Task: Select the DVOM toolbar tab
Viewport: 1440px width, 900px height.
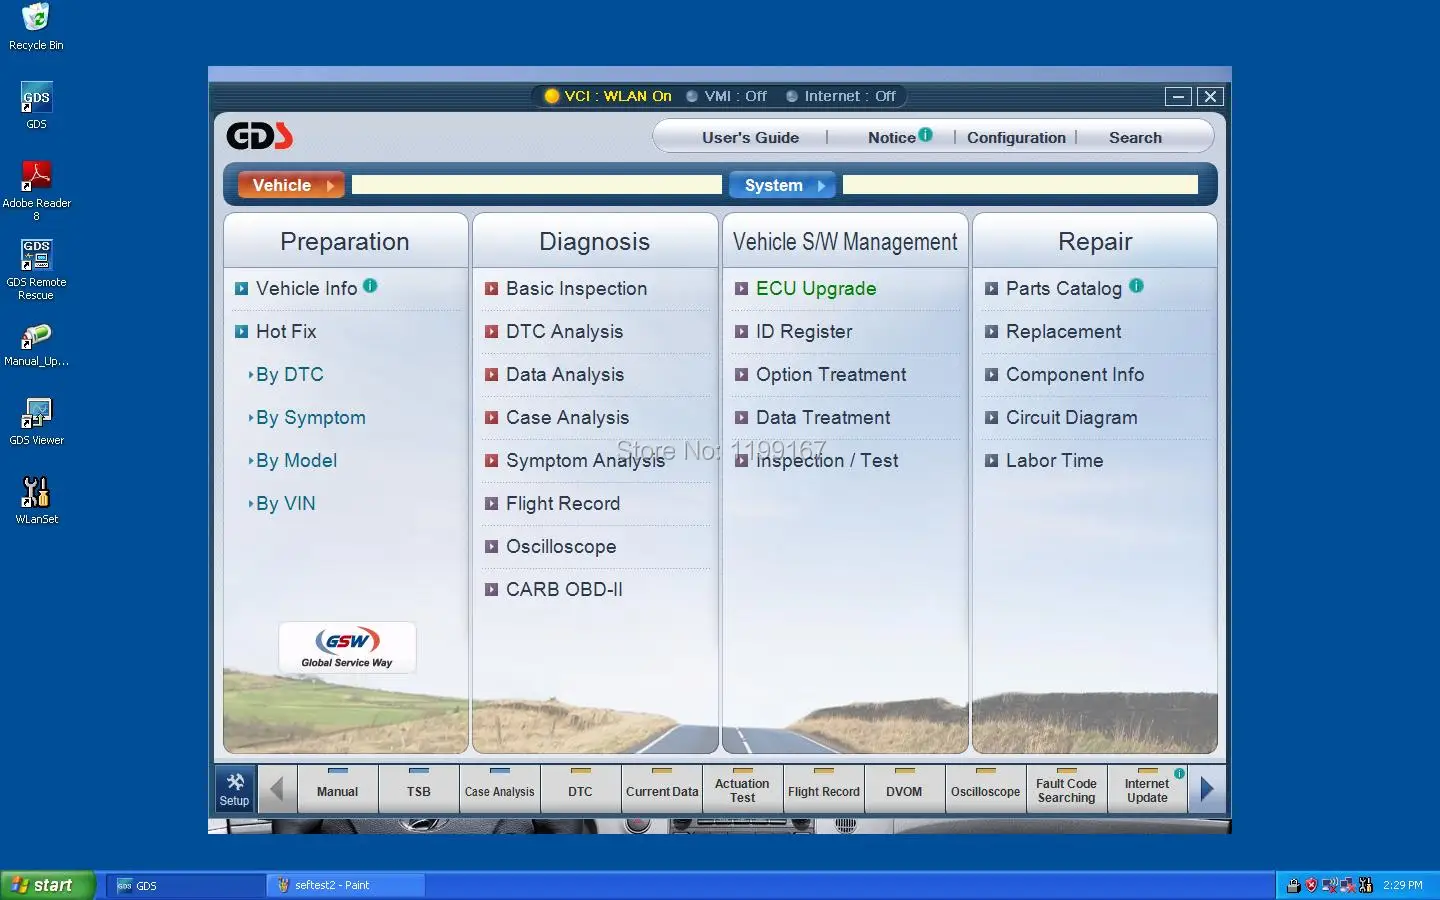Action: (x=905, y=789)
